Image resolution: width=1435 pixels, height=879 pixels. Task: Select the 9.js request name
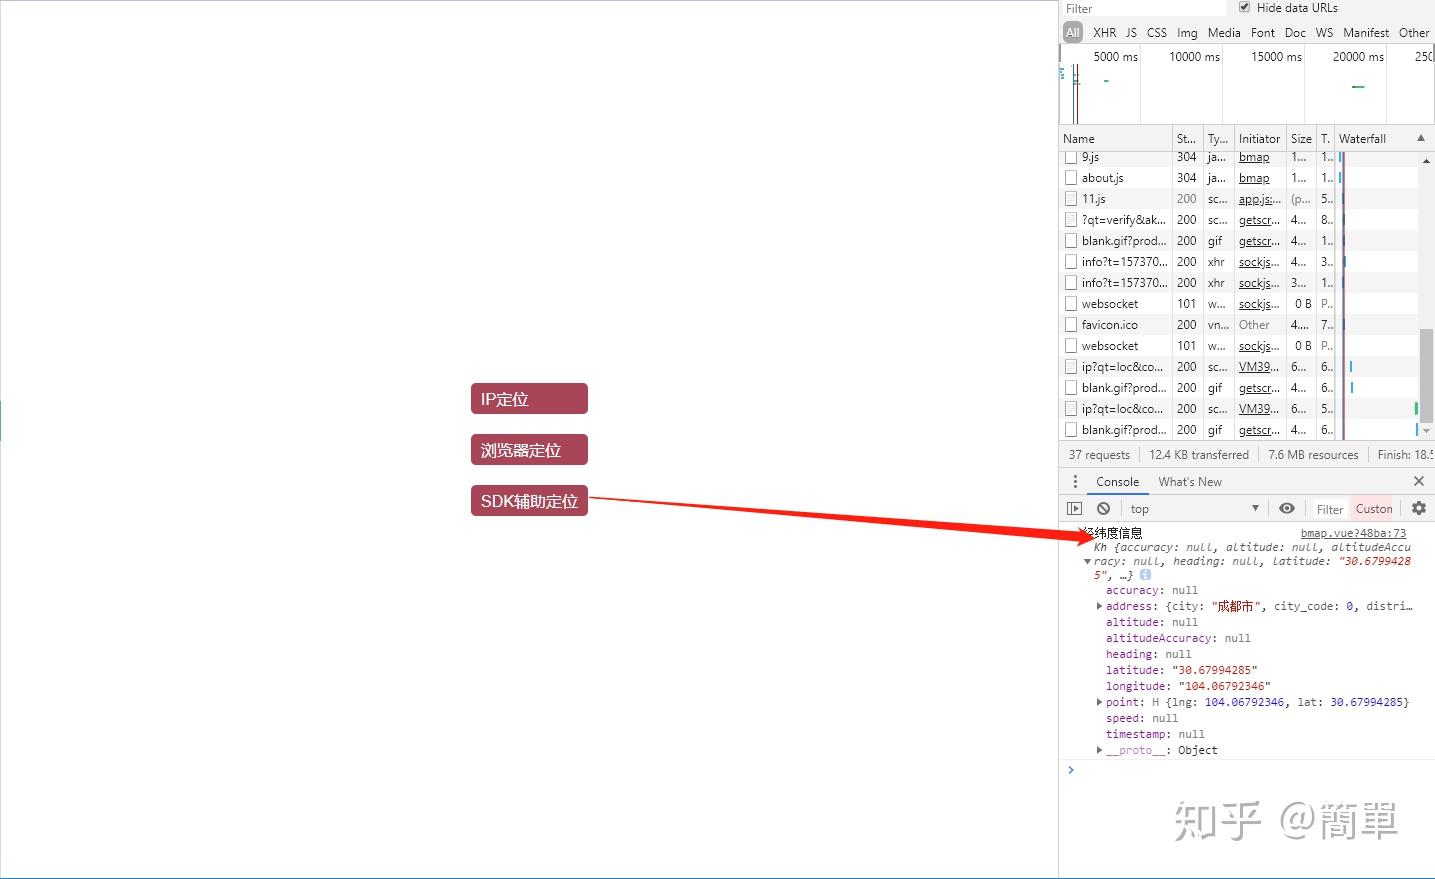click(1090, 157)
